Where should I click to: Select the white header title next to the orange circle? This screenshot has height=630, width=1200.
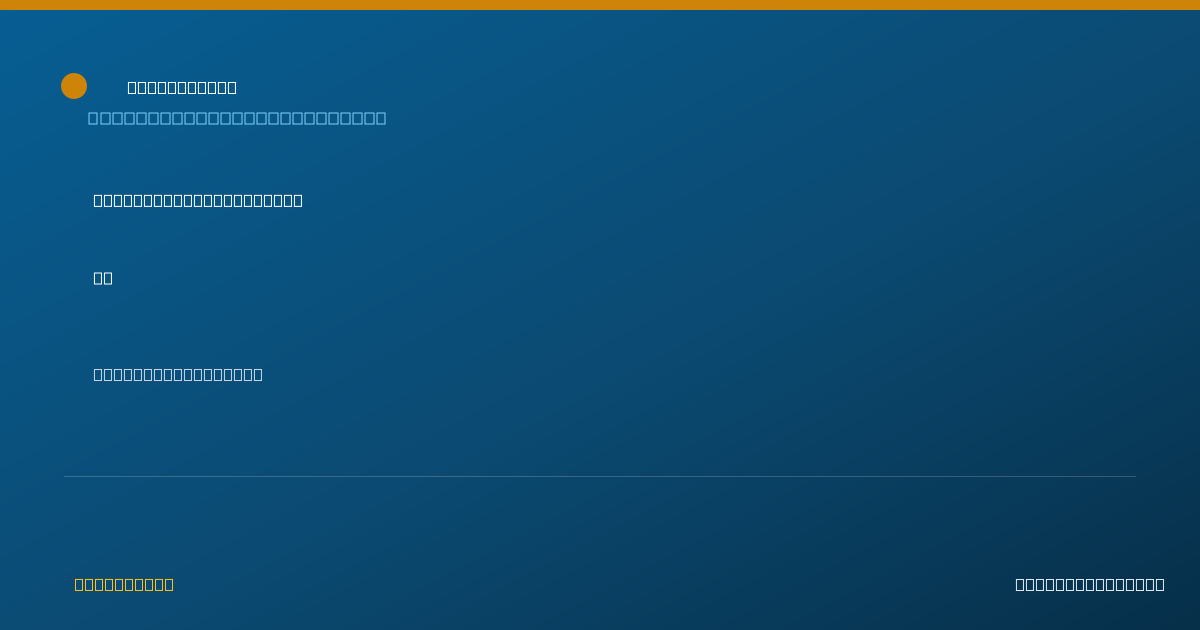(182, 88)
